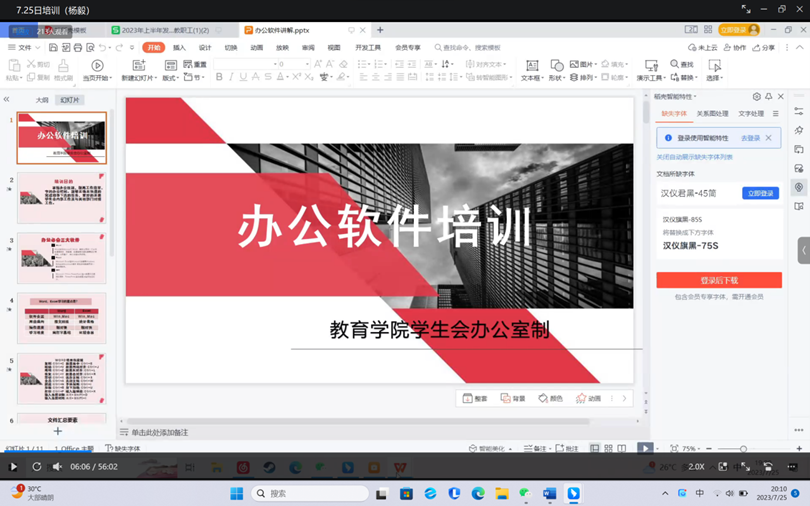Viewport: 810px width, 506px height.
Task: Switch to slide sorter grid view
Action: pos(608,448)
